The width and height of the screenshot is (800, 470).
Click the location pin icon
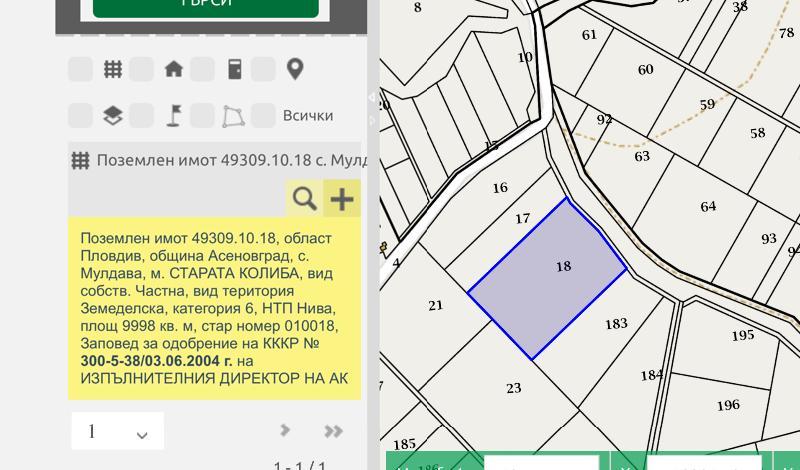click(x=294, y=69)
